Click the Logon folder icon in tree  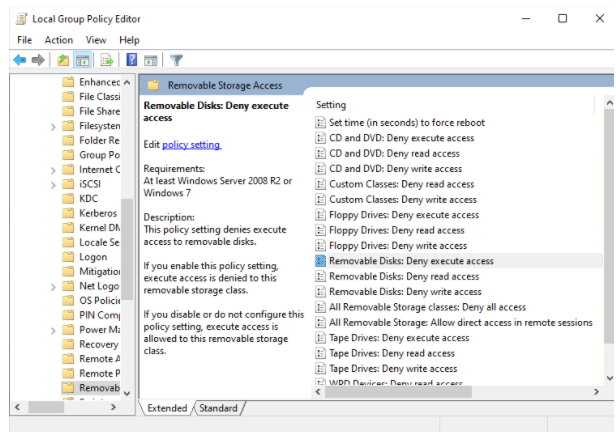(x=68, y=256)
